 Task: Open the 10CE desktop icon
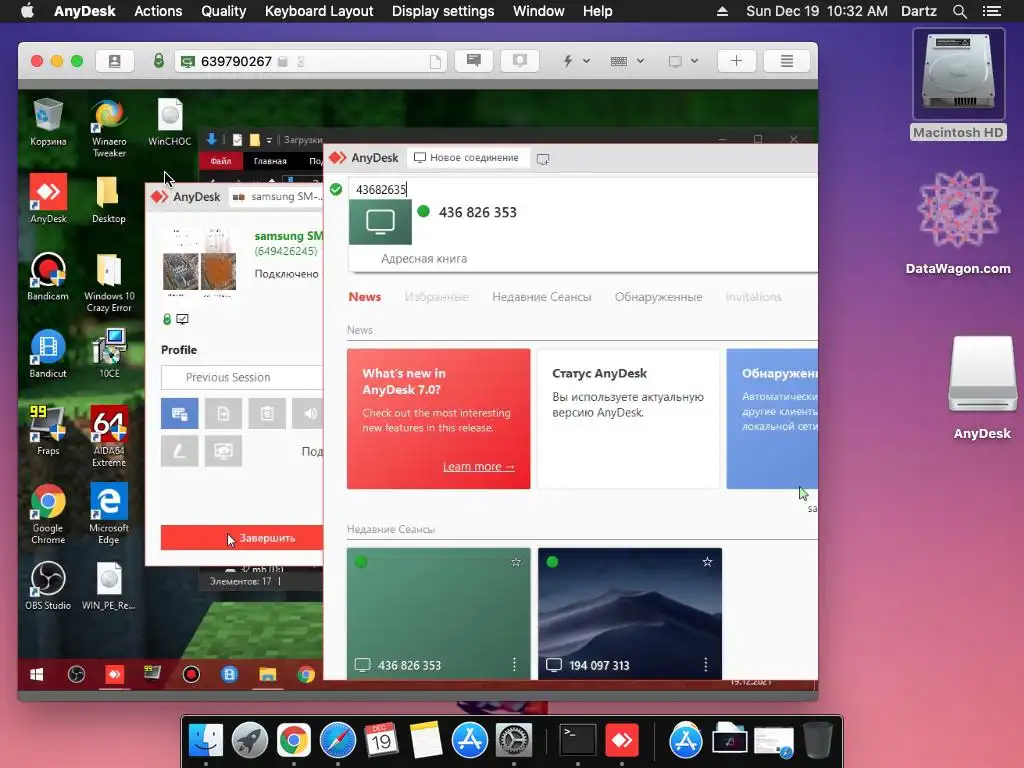point(109,353)
